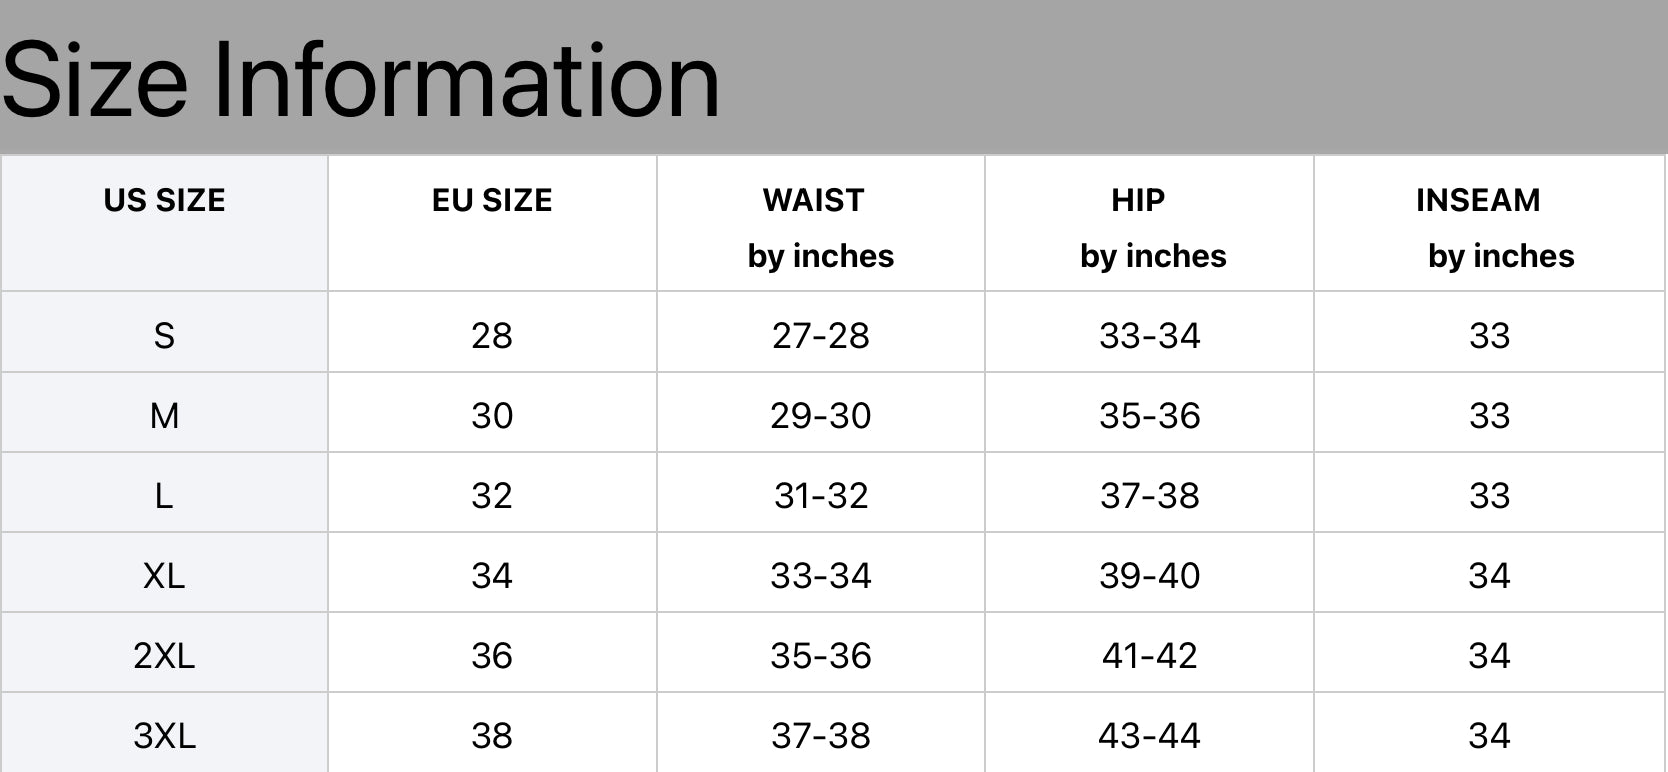
Task: Click the WAIST by inches header
Action: pyautogui.click(x=821, y=228)
